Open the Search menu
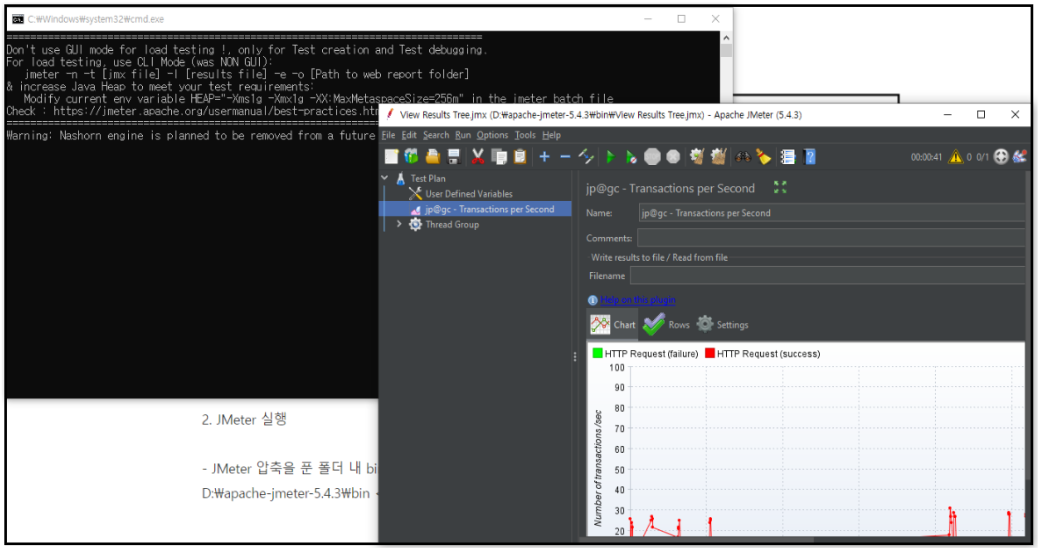 [x=436, y=135]
